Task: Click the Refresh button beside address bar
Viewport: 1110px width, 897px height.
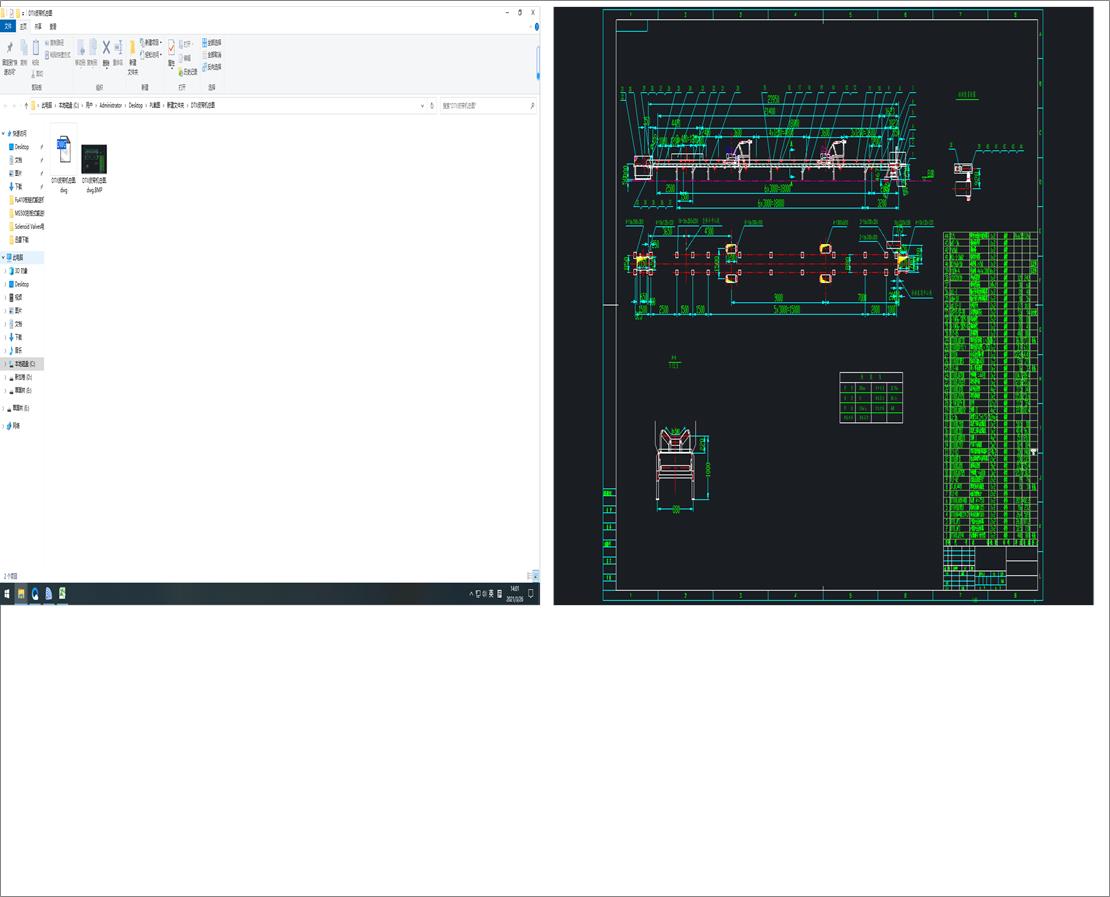Action: click(x=432, y=105)
